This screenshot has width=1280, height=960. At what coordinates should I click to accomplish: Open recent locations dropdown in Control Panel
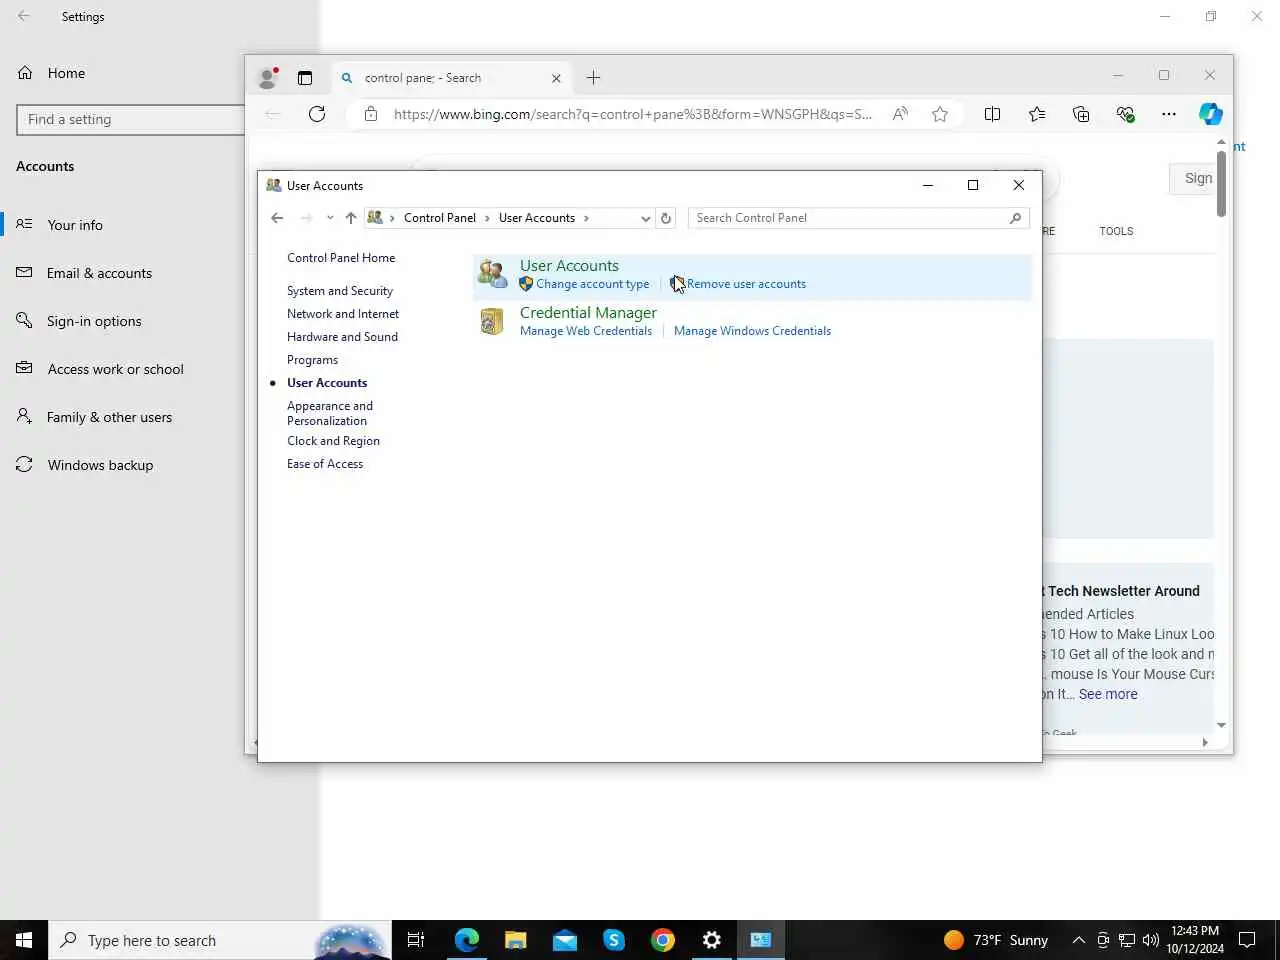330,218
